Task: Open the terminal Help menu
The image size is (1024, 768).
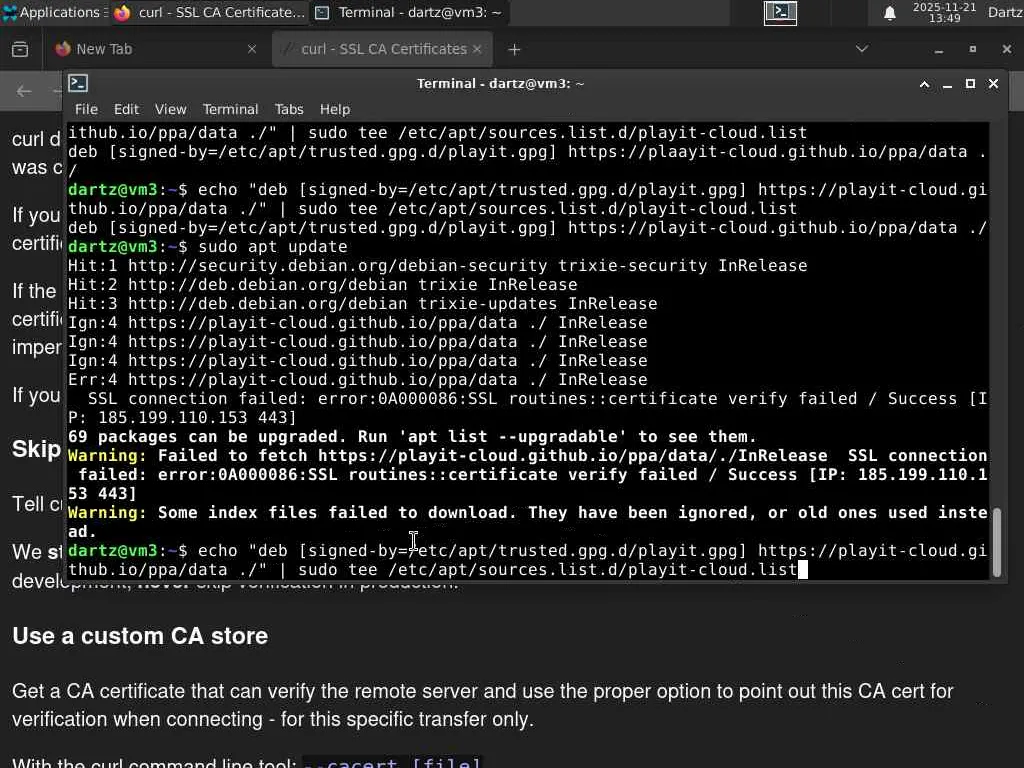Action: click(x=335, y=109)
